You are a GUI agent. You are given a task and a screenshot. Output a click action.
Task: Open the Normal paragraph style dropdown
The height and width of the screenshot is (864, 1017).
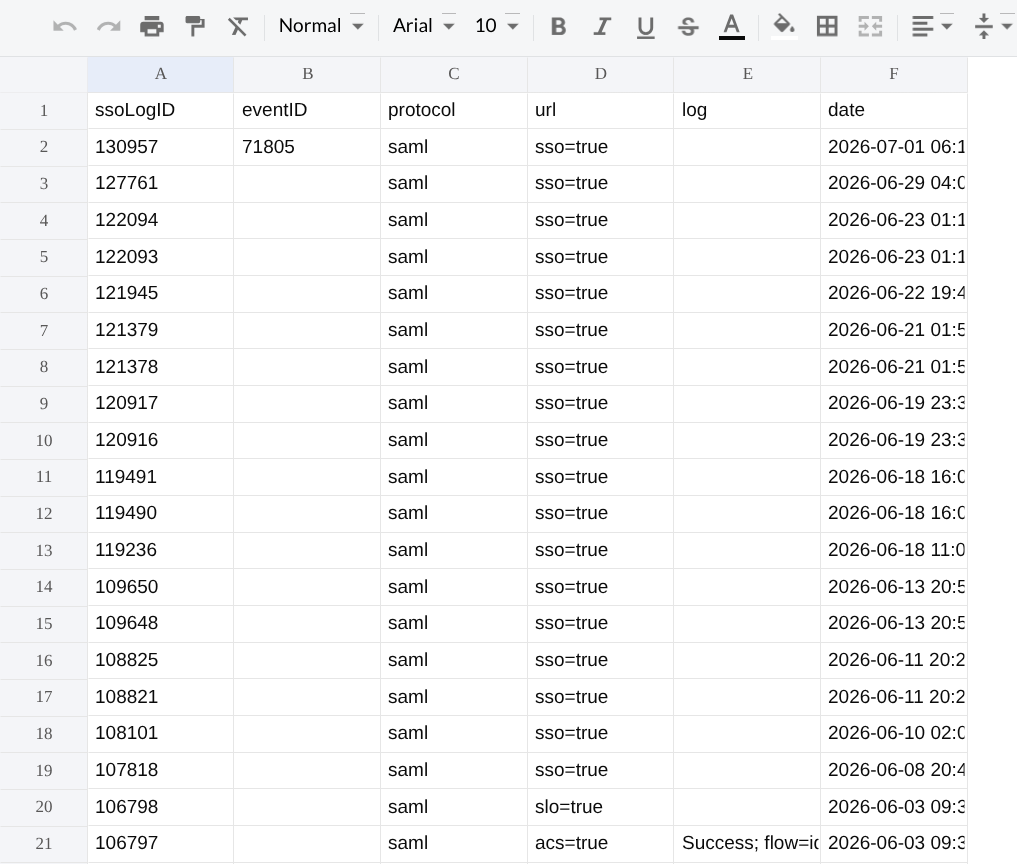pos(321,26)
